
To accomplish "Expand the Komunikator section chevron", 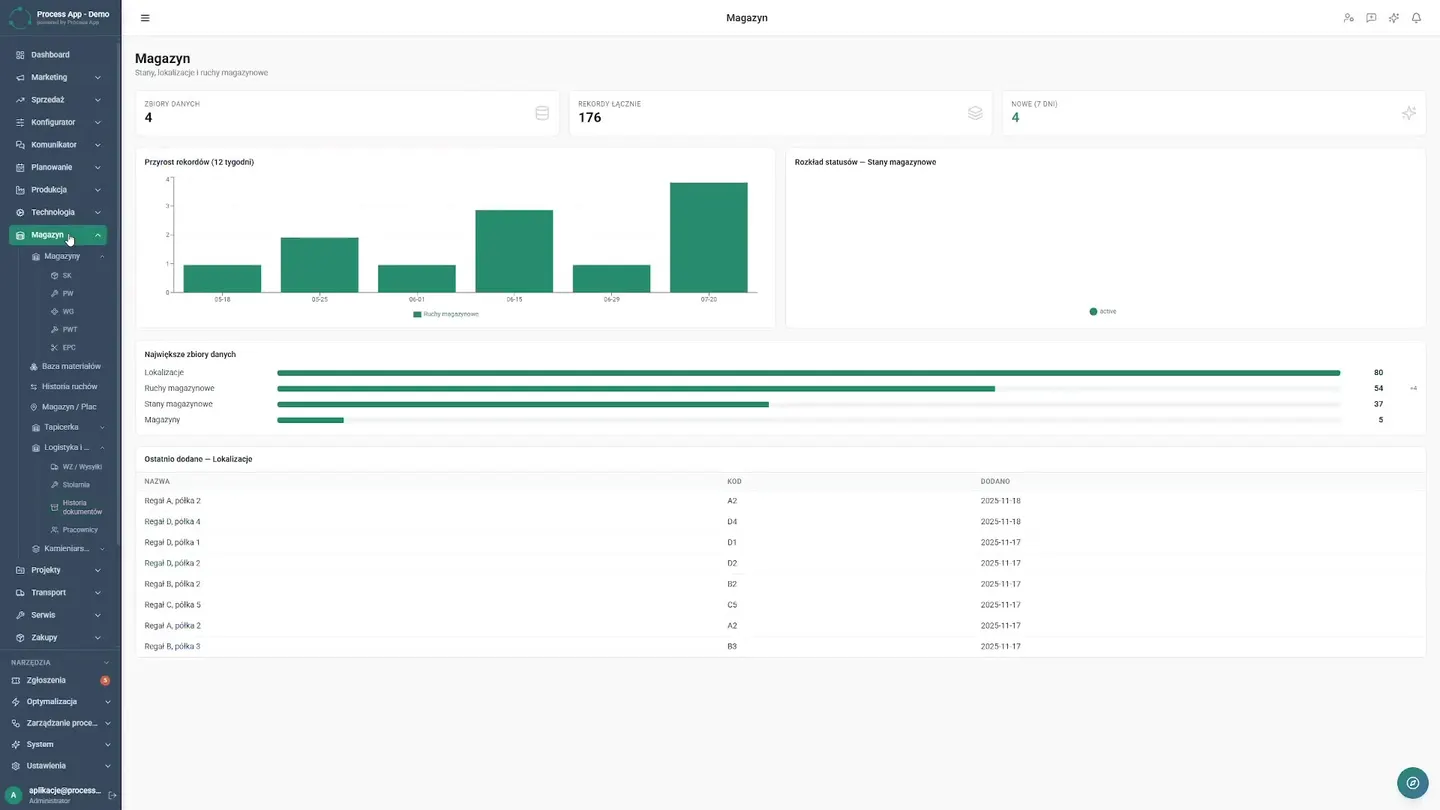I will (x=98, y=145).
